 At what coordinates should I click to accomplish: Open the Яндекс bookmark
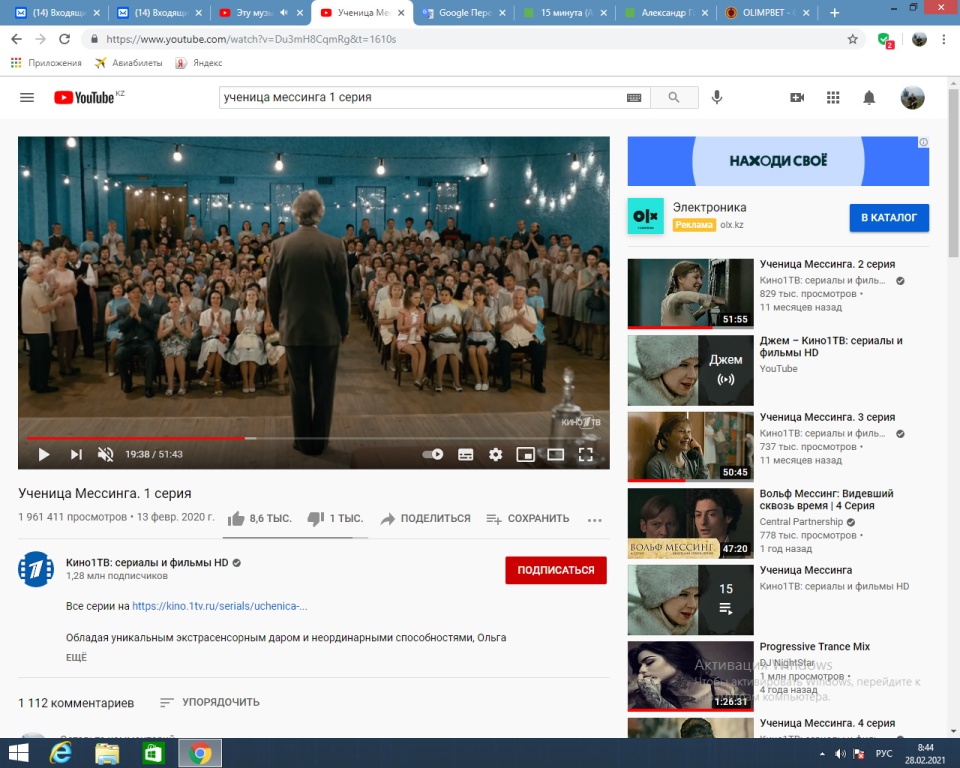point(199,63)
